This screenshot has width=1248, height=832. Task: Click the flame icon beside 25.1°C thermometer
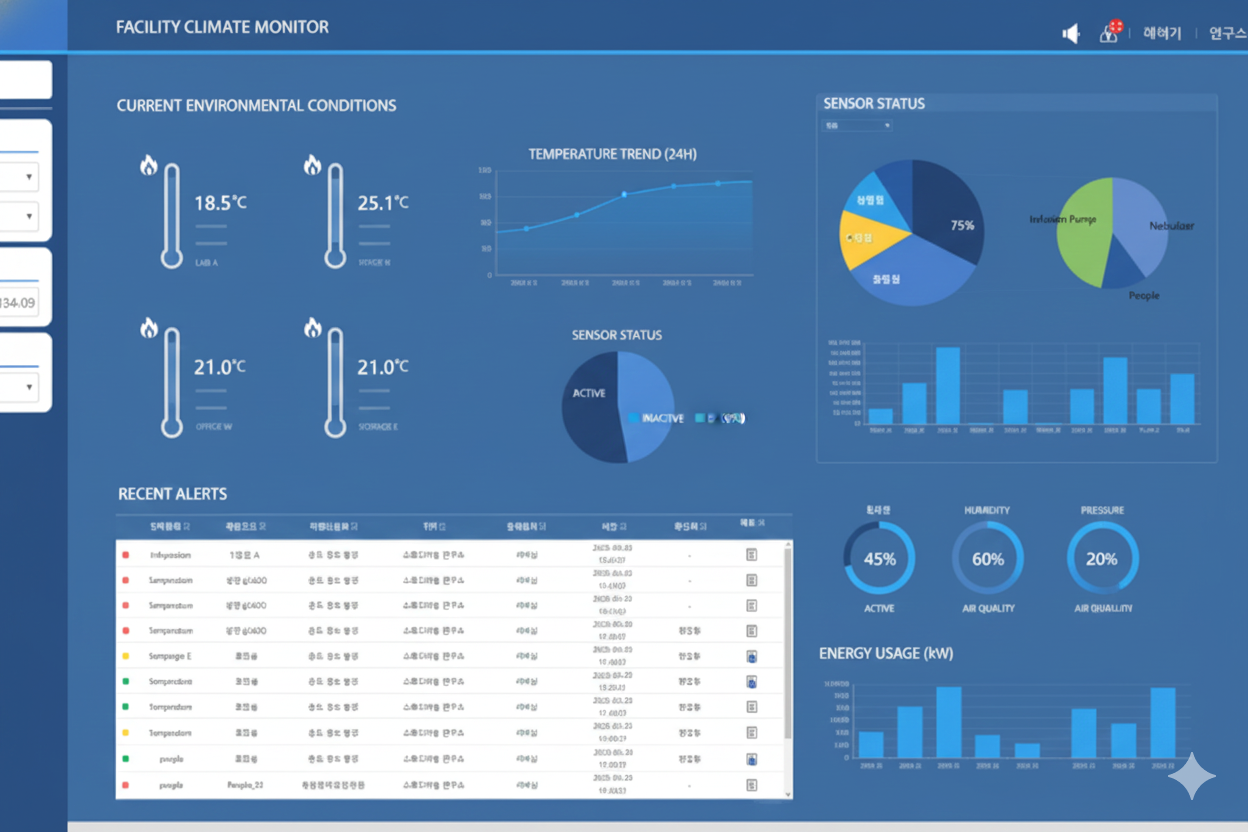coord(313,165)
